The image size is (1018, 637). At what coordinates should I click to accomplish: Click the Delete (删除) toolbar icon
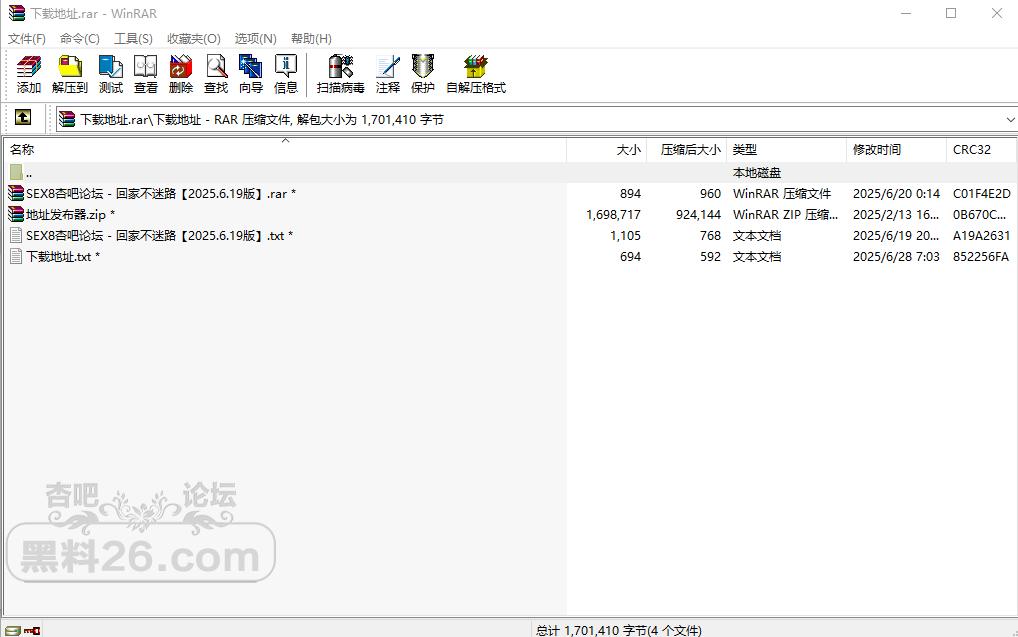click(180, 74)
